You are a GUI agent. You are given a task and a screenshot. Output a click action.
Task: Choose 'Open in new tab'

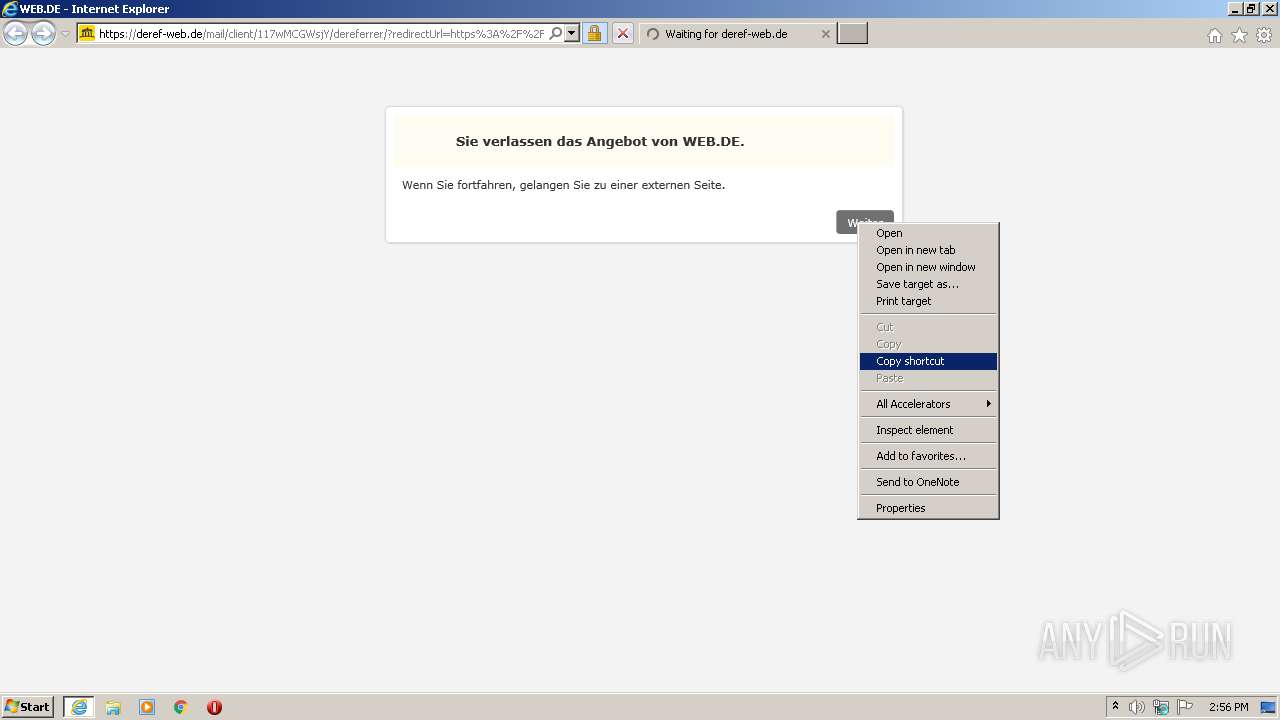tap(928, 250)
